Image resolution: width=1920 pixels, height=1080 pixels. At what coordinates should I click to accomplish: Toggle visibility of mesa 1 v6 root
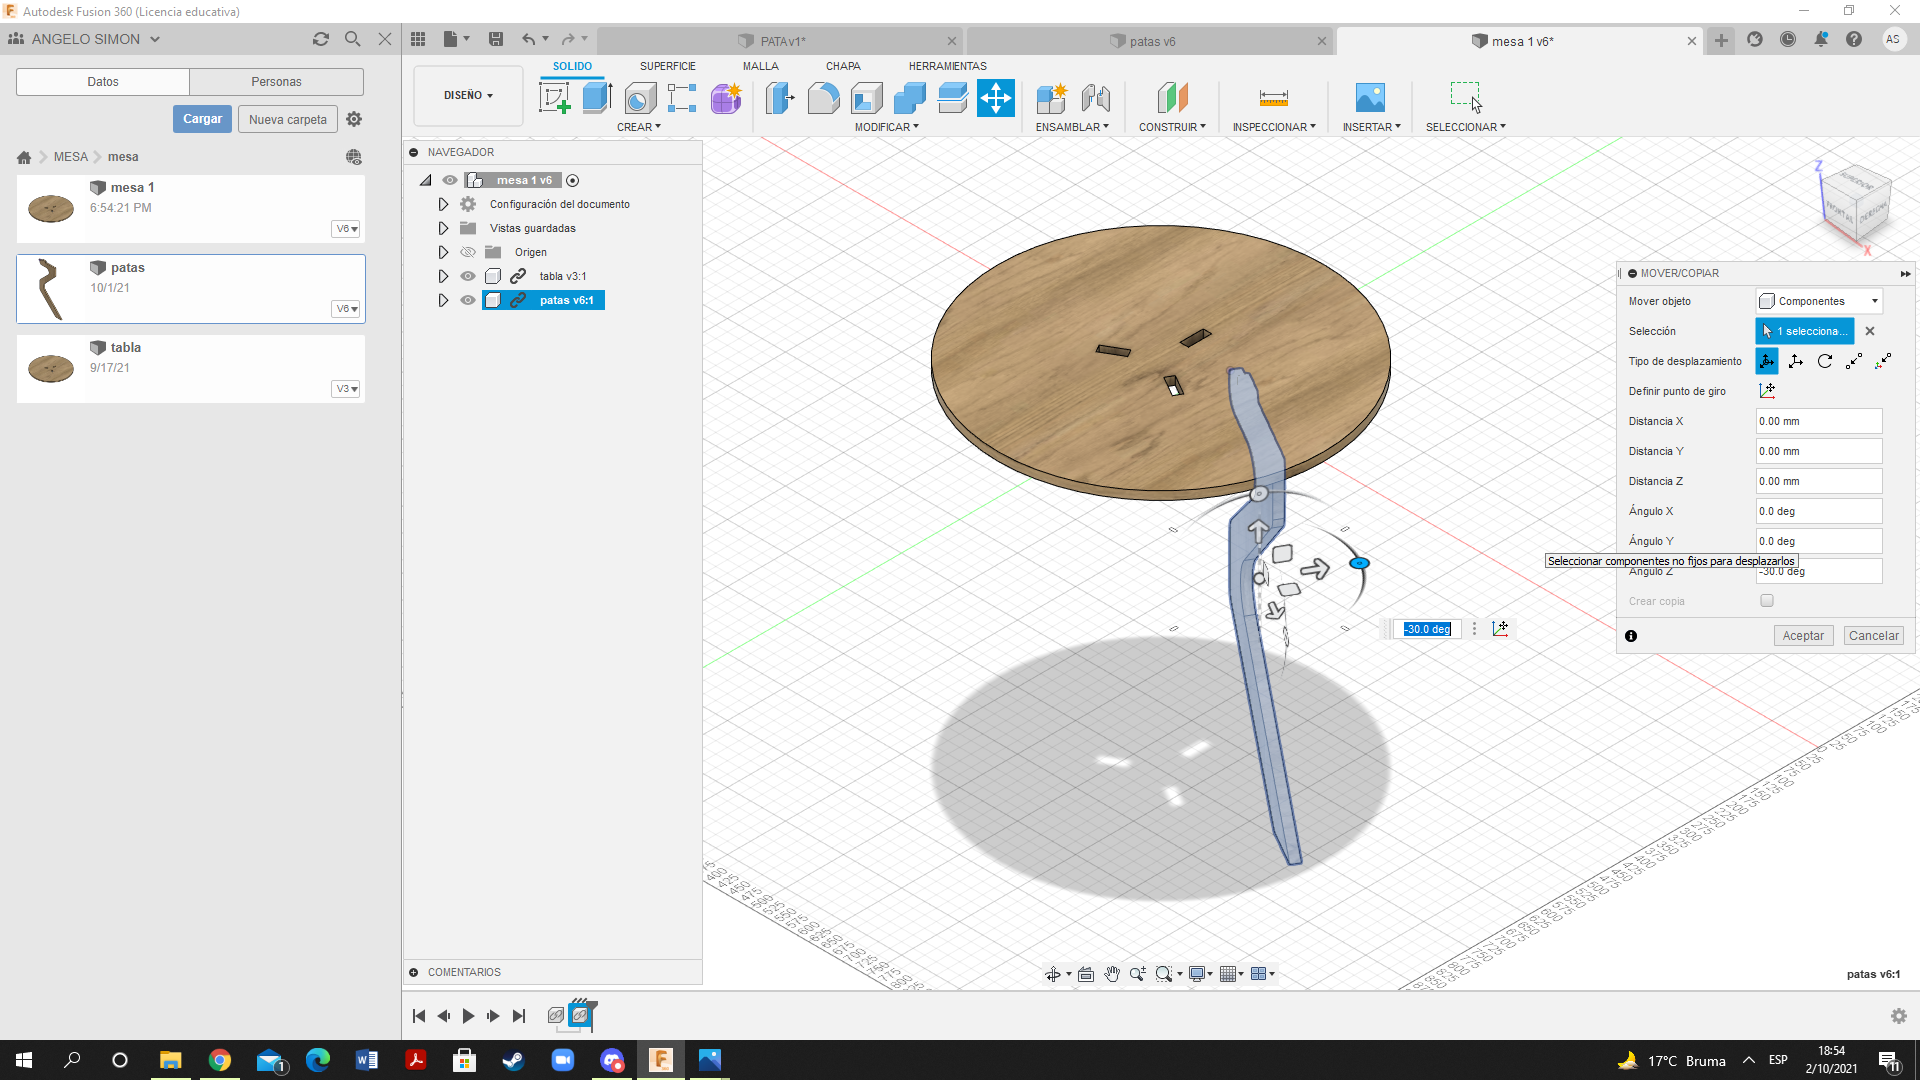(450, 180)
